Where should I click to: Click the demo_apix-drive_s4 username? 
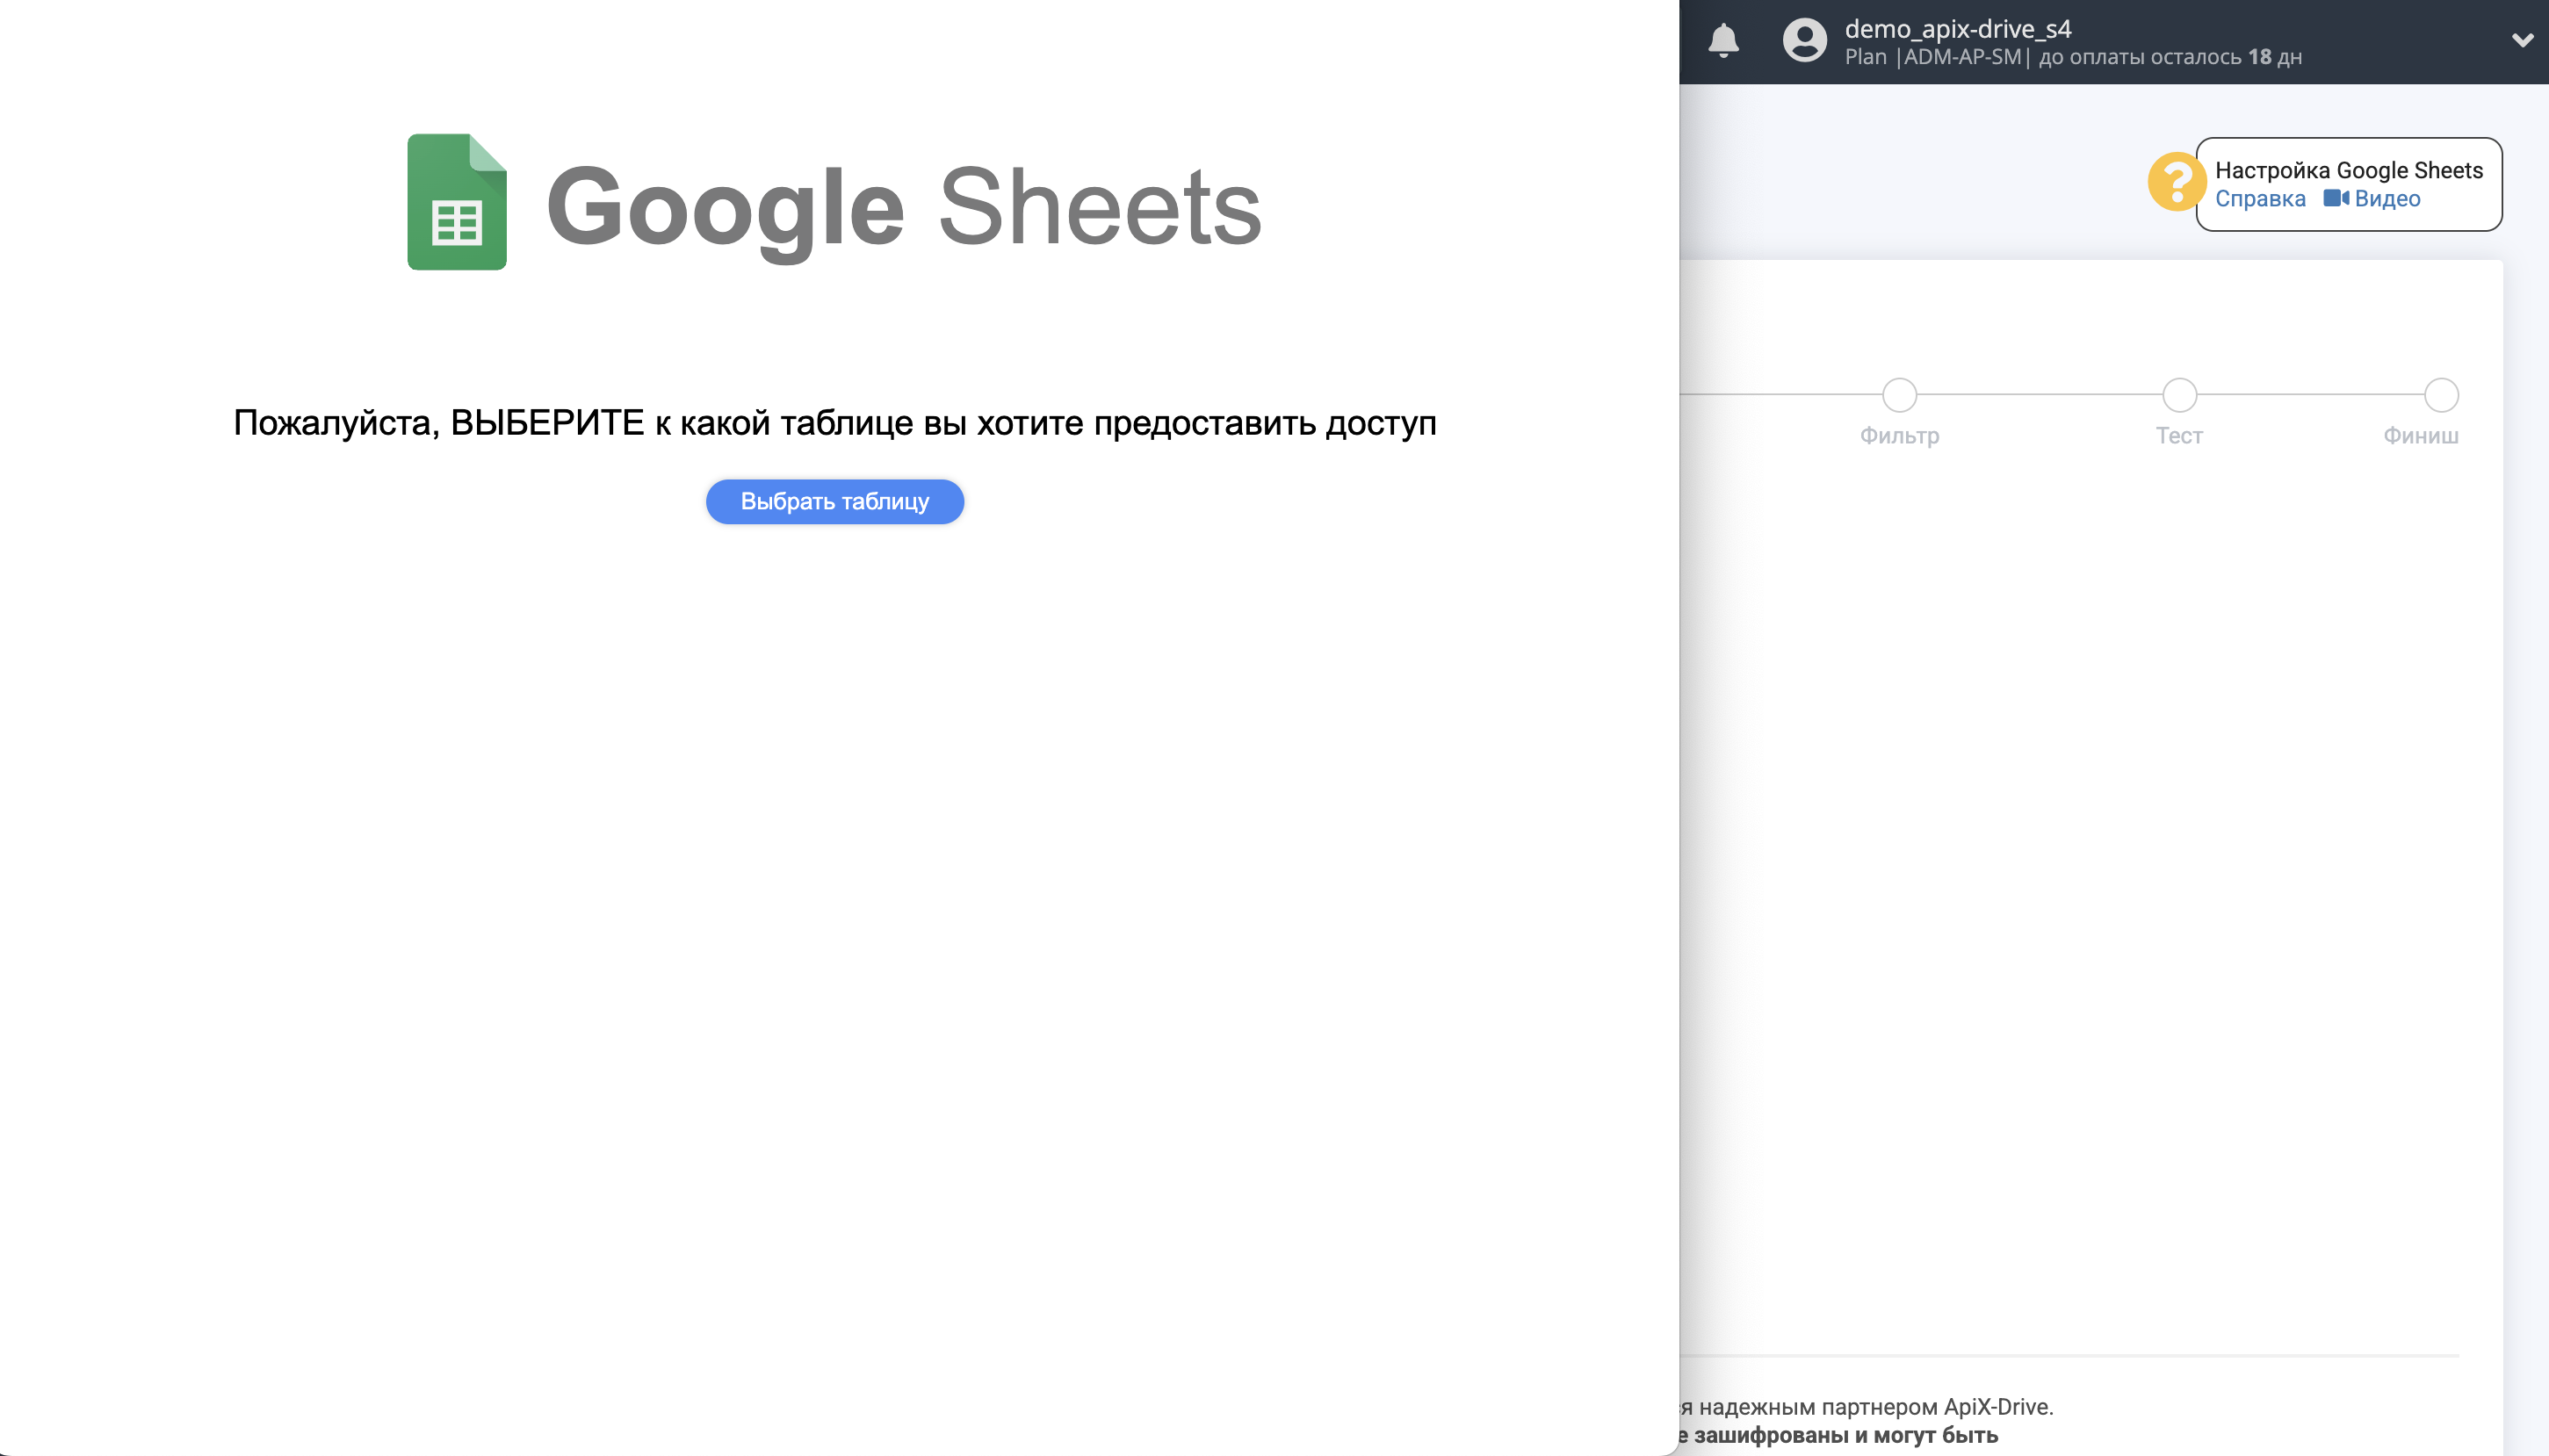pos(1957,29)
